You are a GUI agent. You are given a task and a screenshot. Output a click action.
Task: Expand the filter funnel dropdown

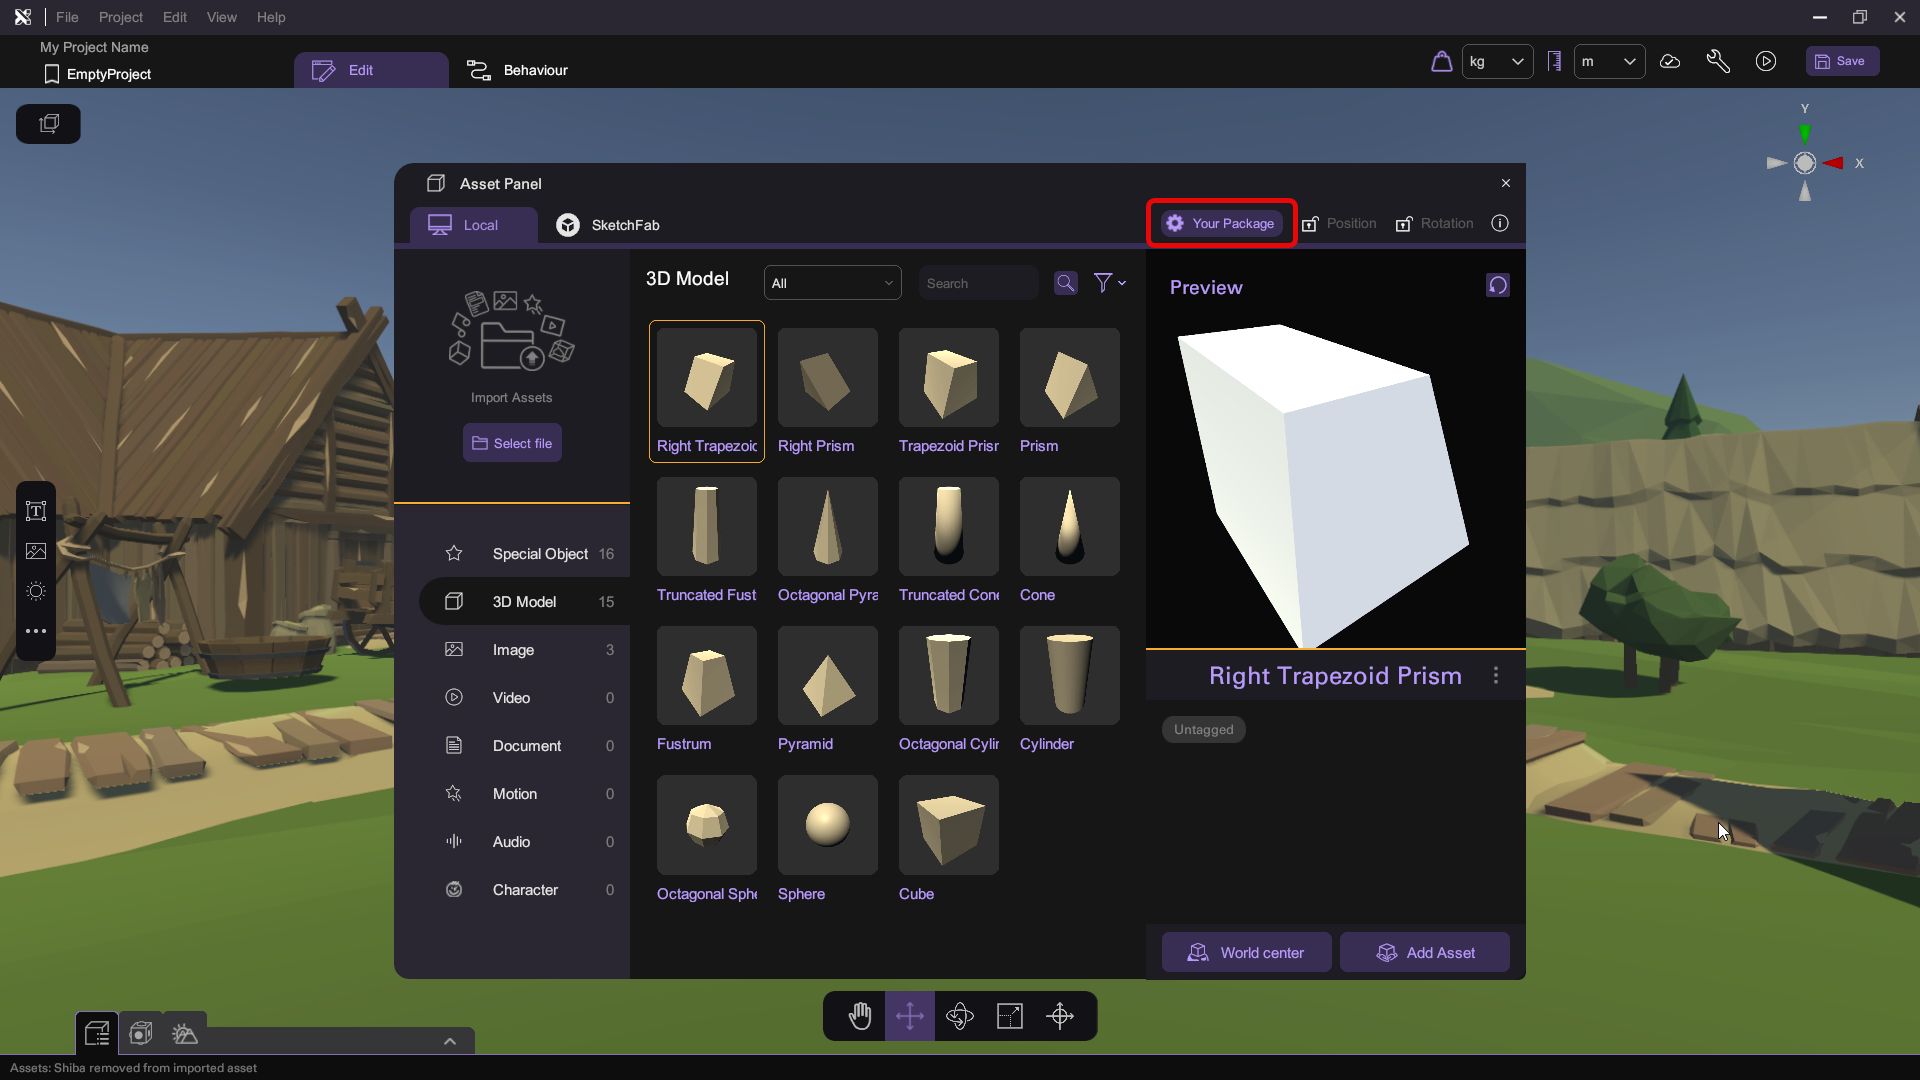tap(1109, 283)
